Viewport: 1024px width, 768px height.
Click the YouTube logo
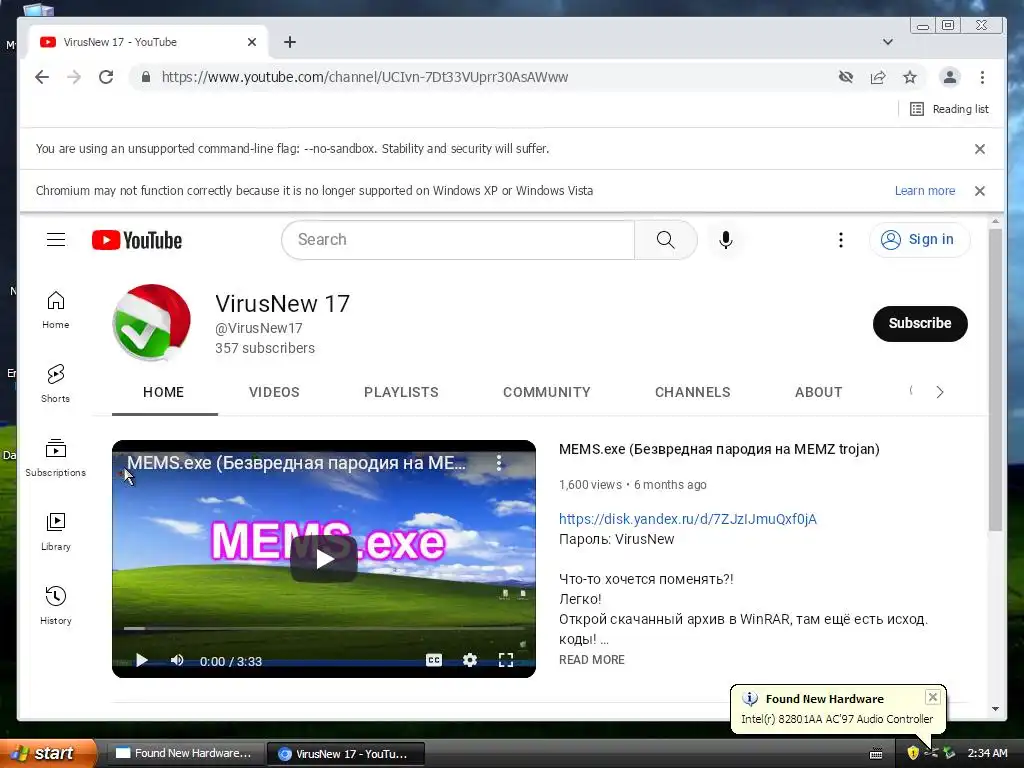click(x=137, y=240)
